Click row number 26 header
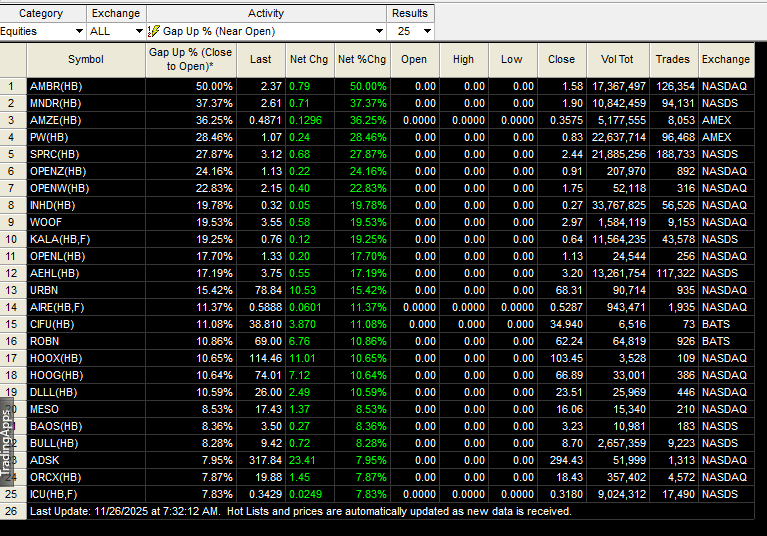 tap(11, 512)
